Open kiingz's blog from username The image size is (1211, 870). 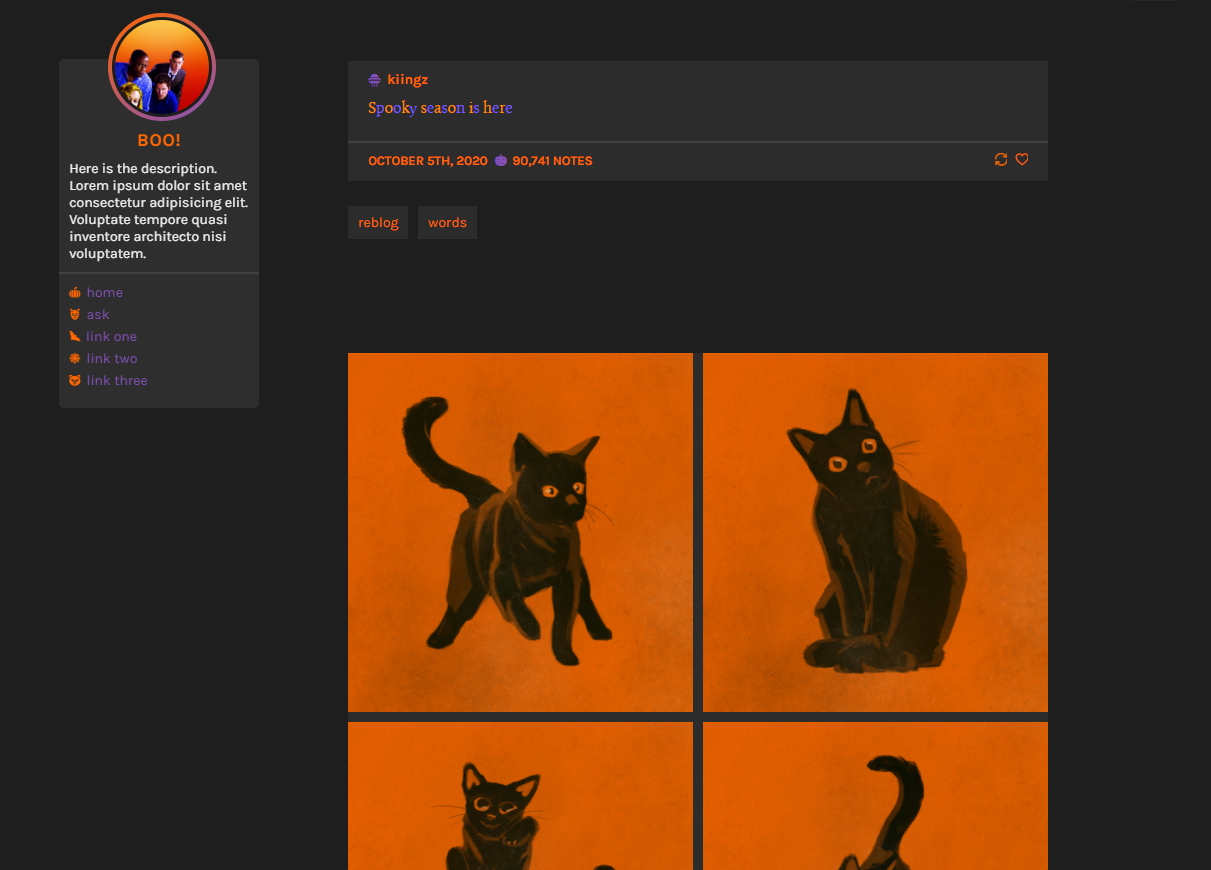[408, 80]
